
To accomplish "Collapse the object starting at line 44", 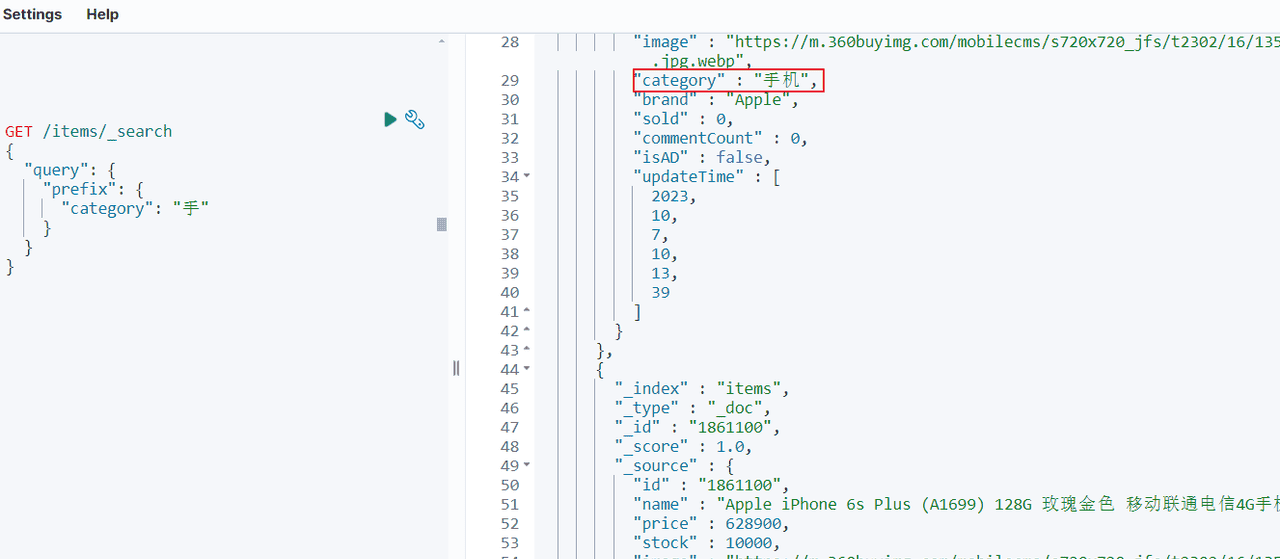I will [x=527, y=370].
